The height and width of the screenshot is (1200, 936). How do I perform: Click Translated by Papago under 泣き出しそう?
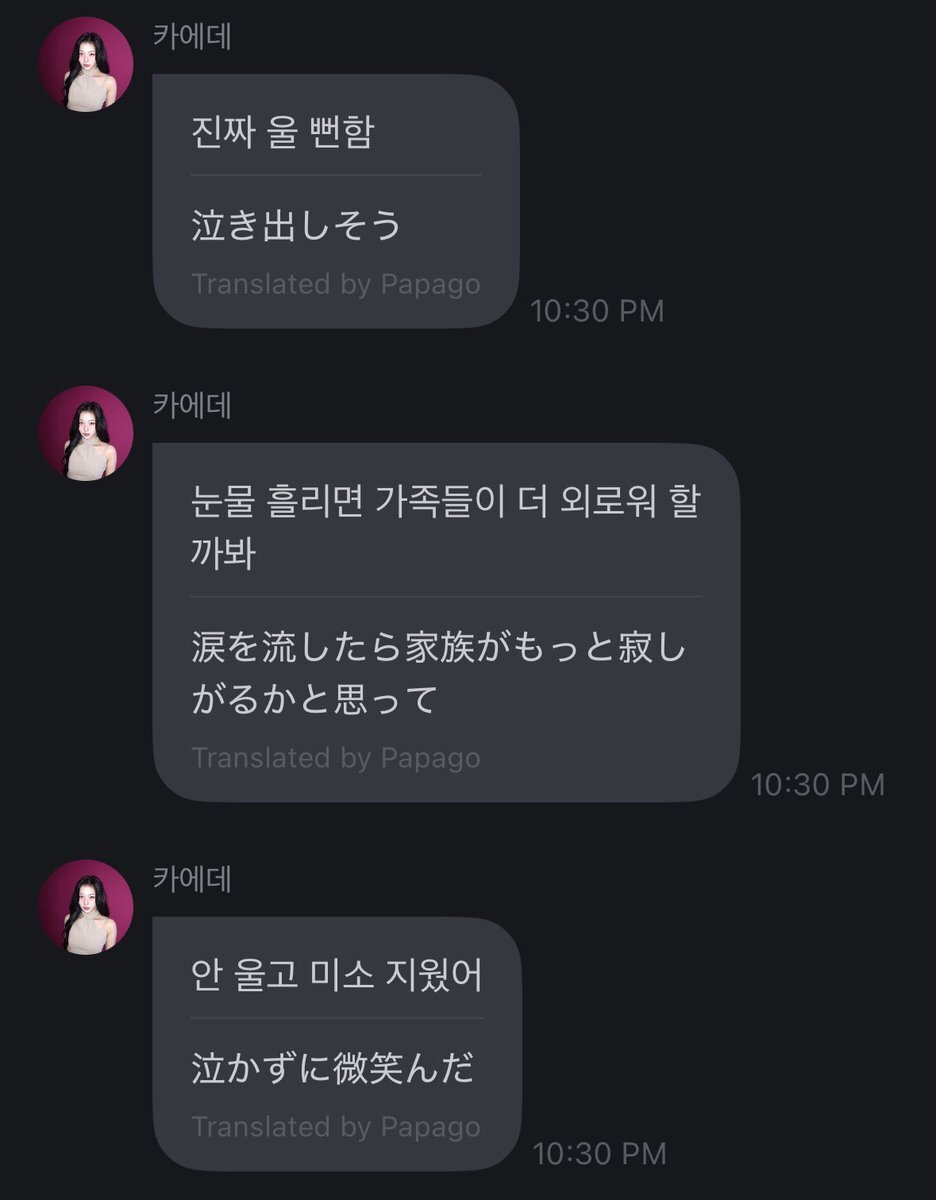click(x=335, y=285)
